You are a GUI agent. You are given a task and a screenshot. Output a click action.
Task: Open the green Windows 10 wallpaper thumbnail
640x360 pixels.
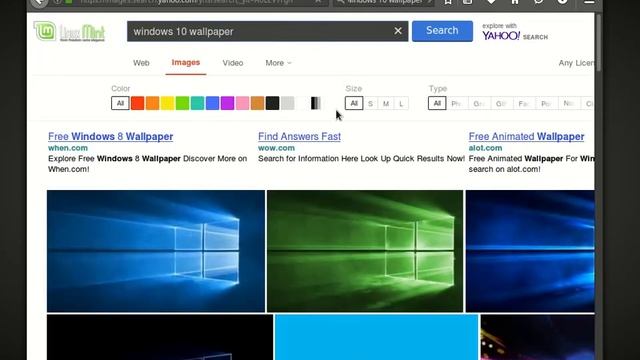point(365,251)
